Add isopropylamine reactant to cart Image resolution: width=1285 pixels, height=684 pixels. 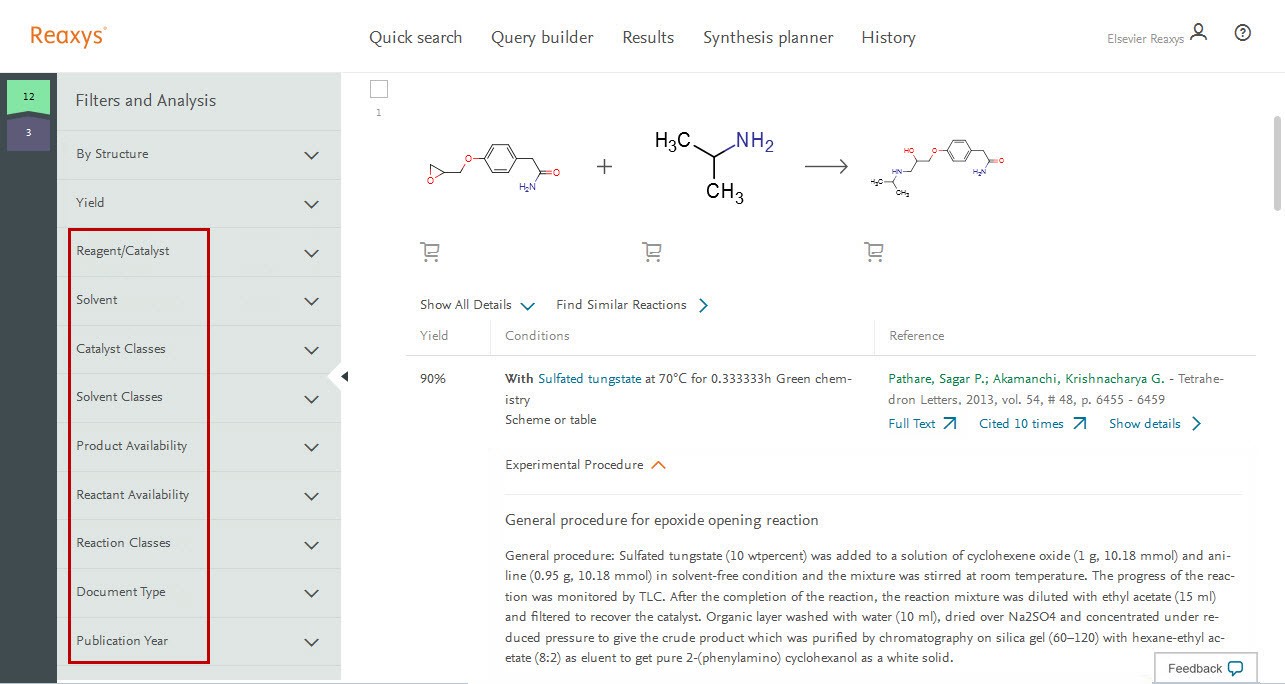point(652,252)
